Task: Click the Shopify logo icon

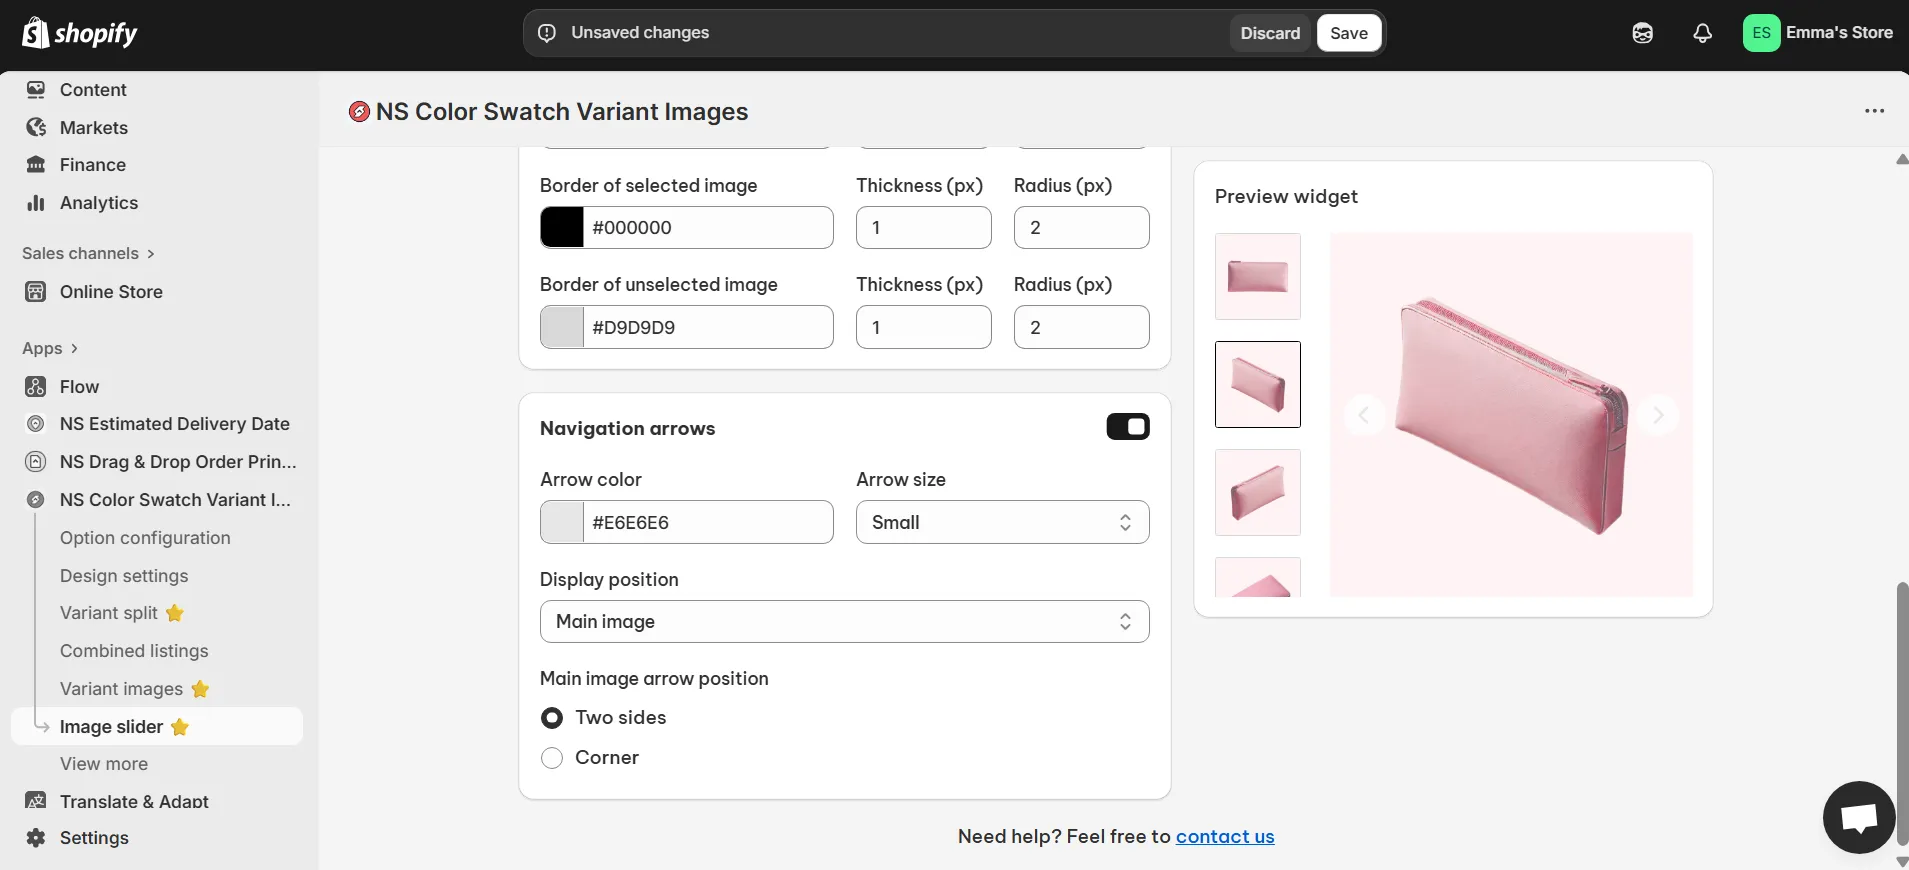Action: (x=36, y=33)
